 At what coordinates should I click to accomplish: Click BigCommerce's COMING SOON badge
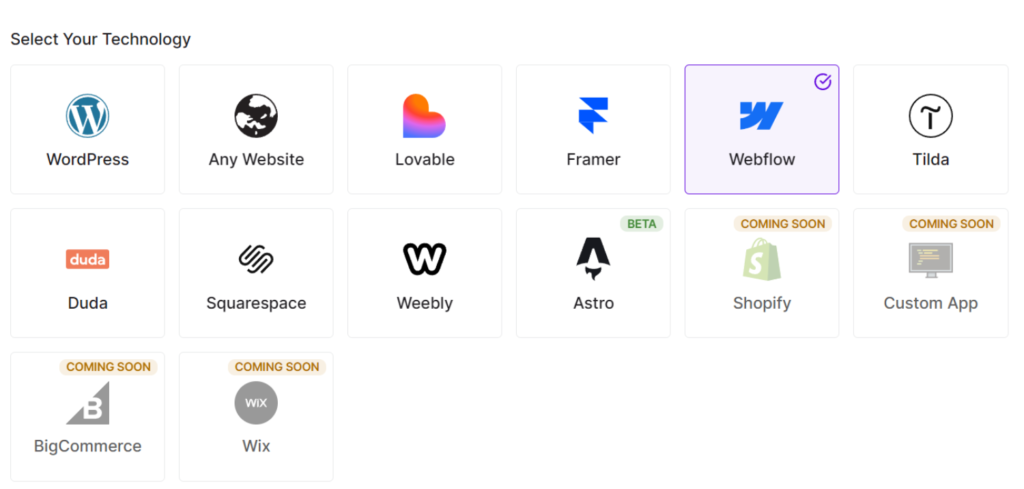click(x=108, y=367)
